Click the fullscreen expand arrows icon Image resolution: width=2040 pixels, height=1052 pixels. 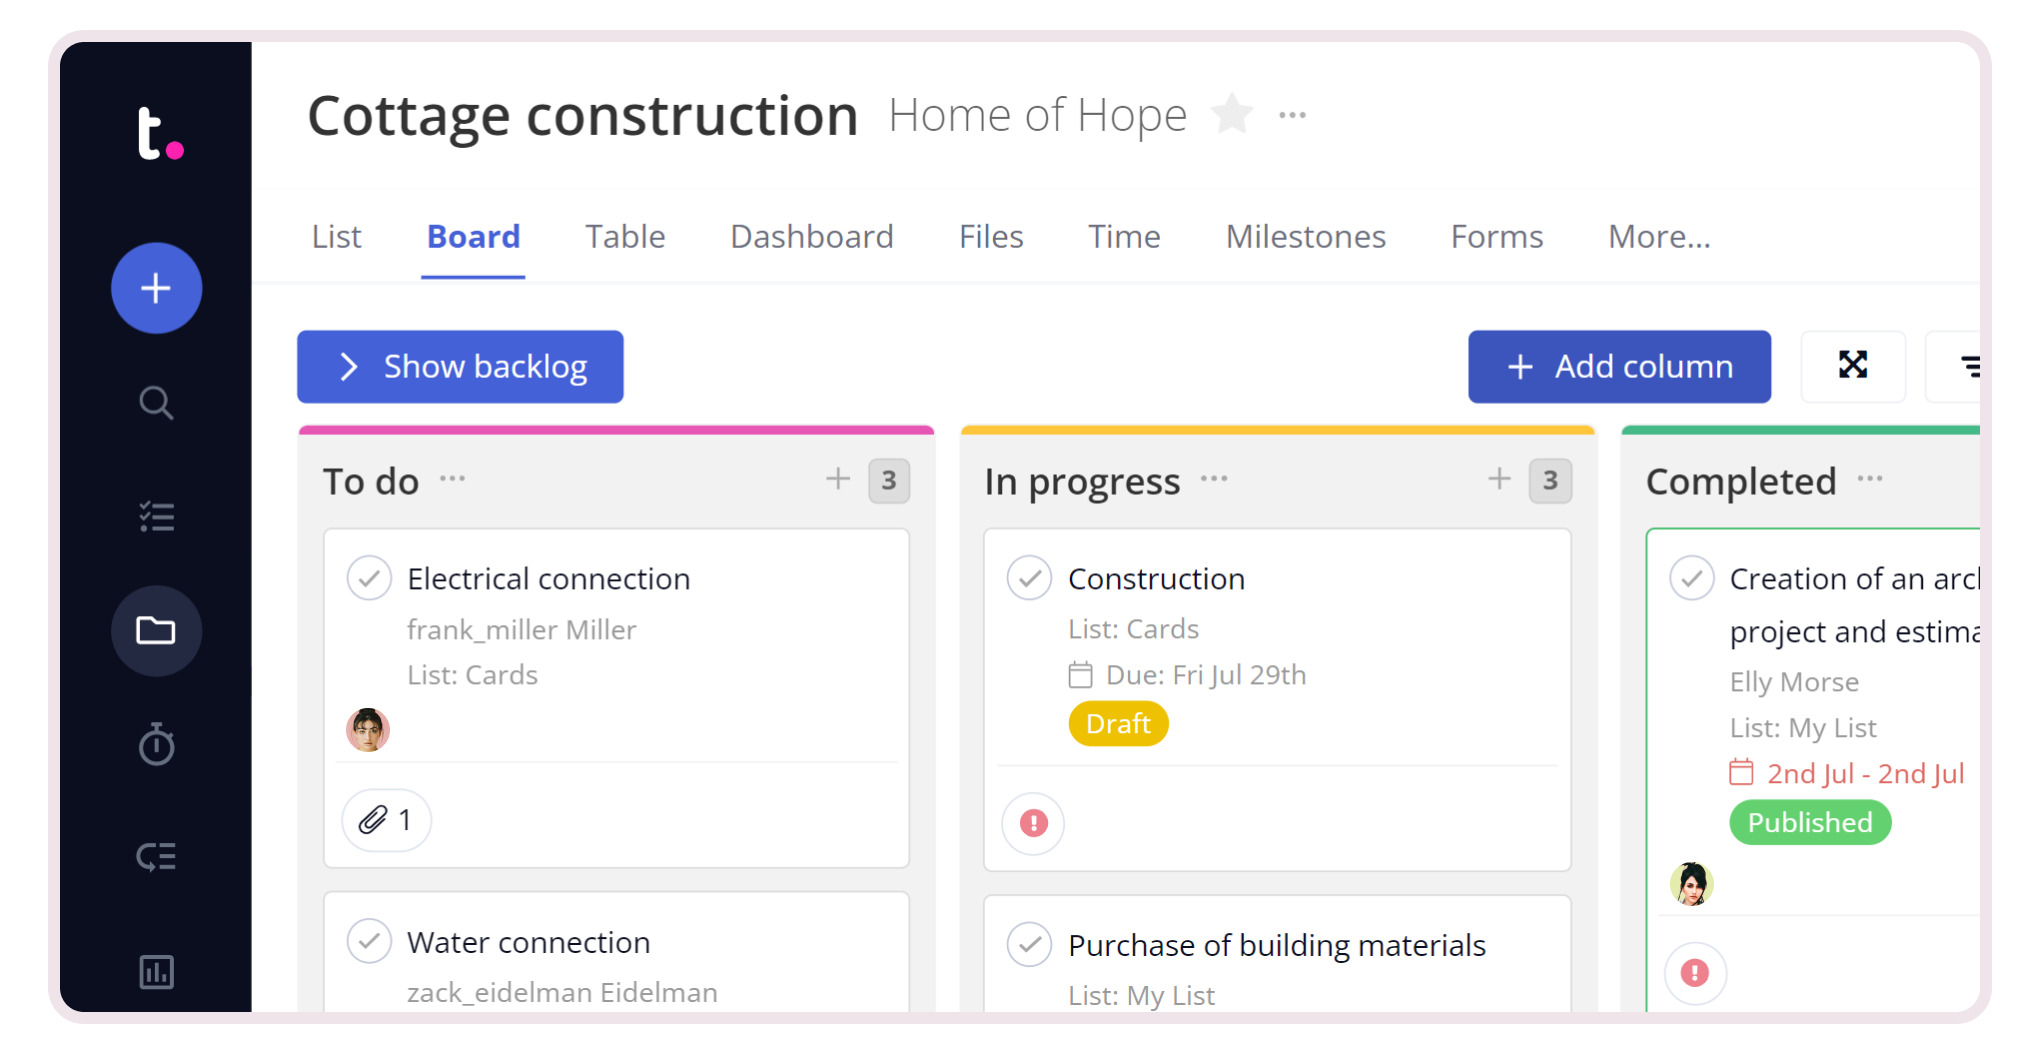pyautogui.click(x=1852, y=366)
